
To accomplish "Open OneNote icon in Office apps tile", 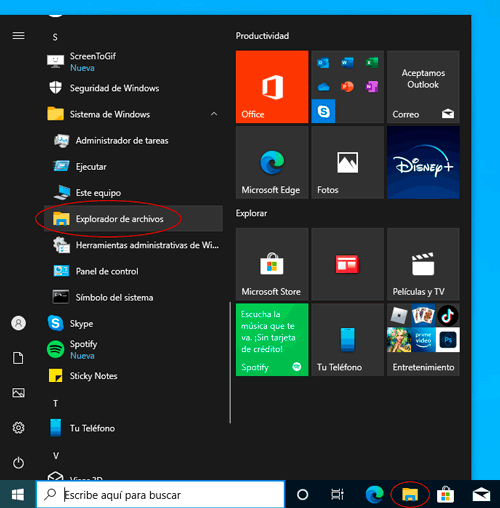I will (372, 87).
